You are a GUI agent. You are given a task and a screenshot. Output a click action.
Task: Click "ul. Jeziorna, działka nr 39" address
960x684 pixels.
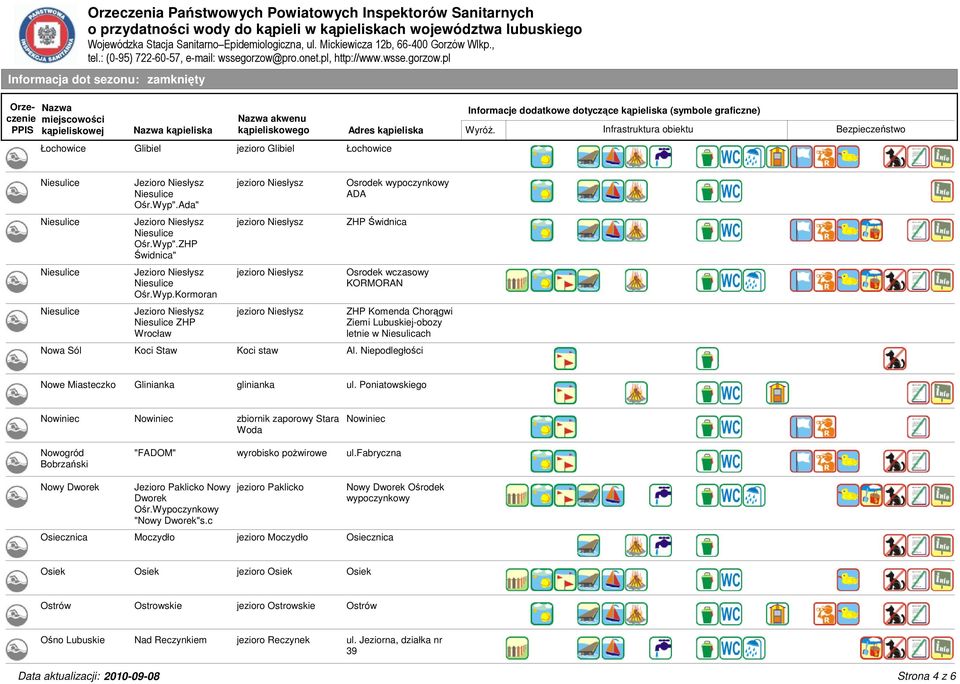tap(394, 646)
